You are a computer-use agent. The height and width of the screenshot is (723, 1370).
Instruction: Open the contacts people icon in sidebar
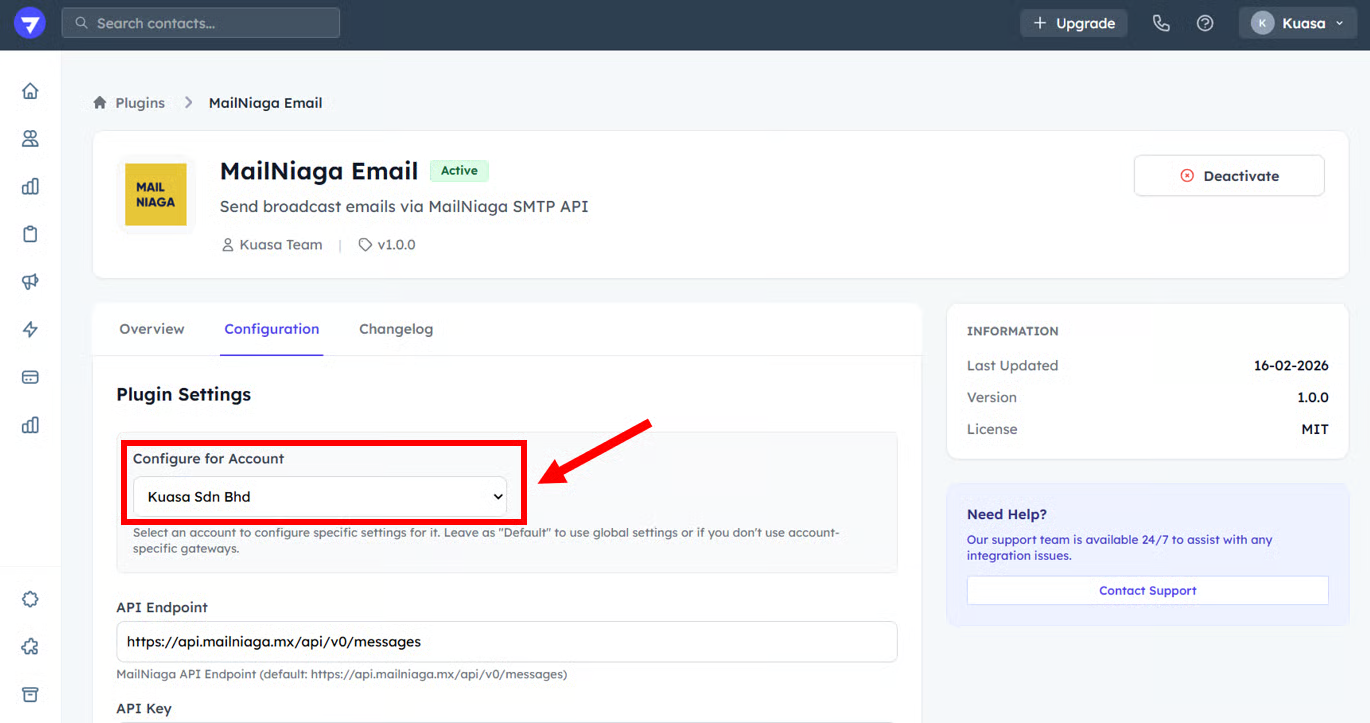30,139
